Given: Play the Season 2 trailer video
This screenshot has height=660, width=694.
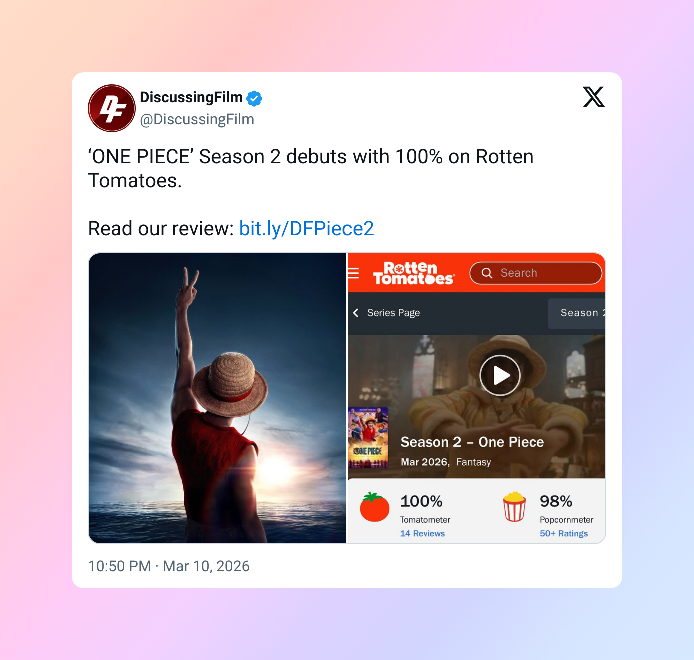Looking at the screenshot, I should (x=500, y=375).
